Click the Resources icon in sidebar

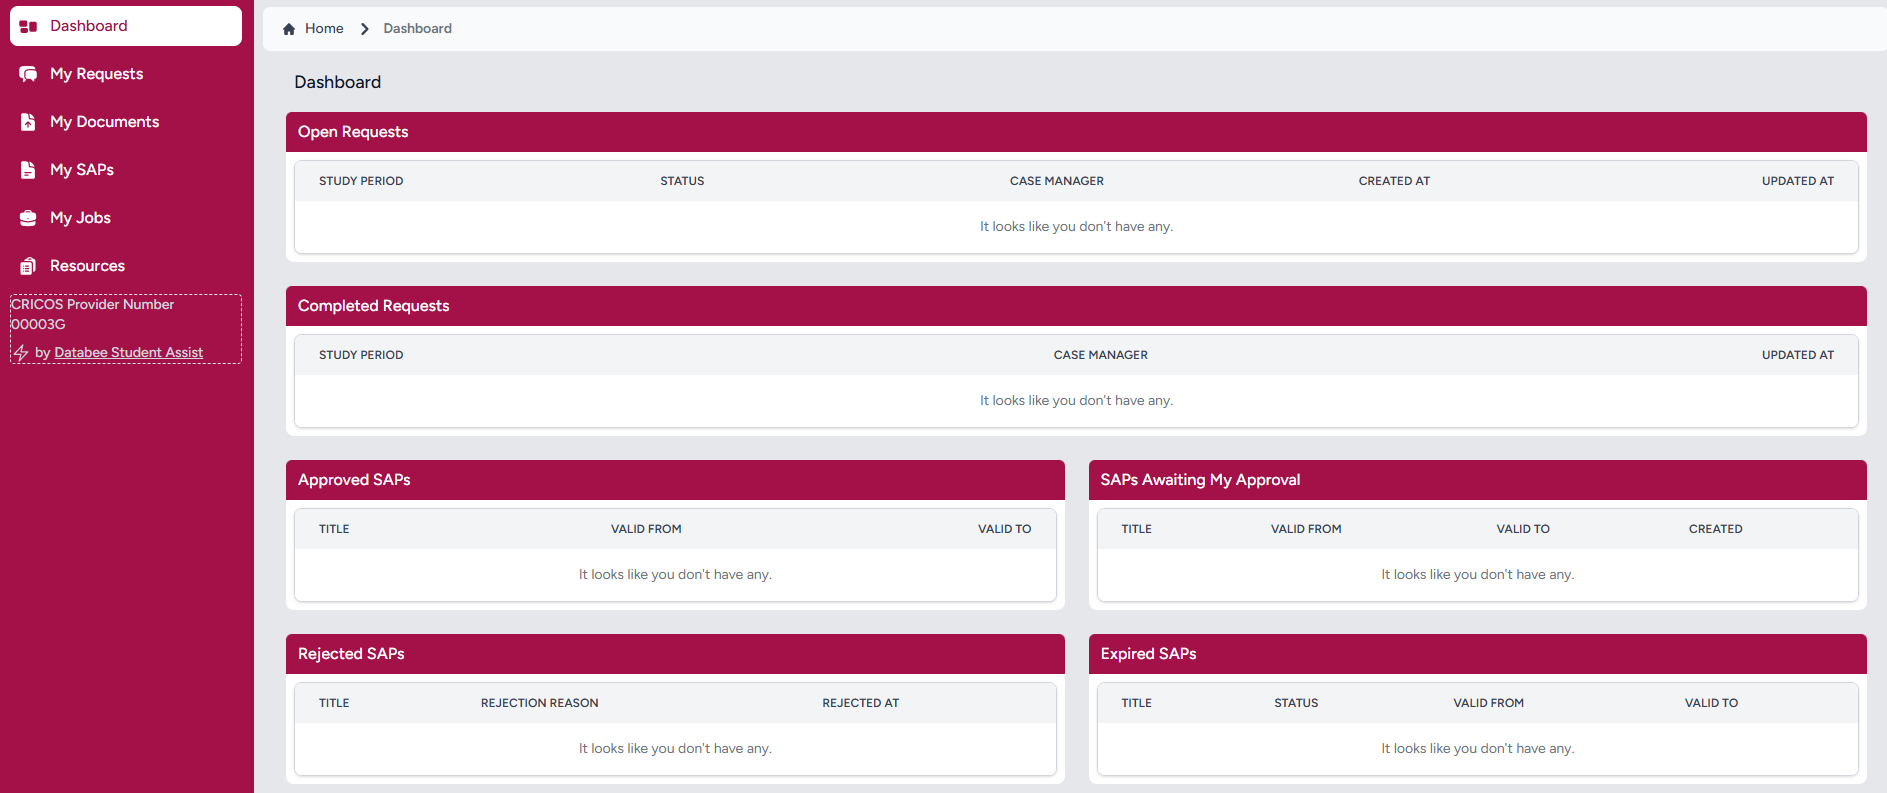tap(28, 266)
